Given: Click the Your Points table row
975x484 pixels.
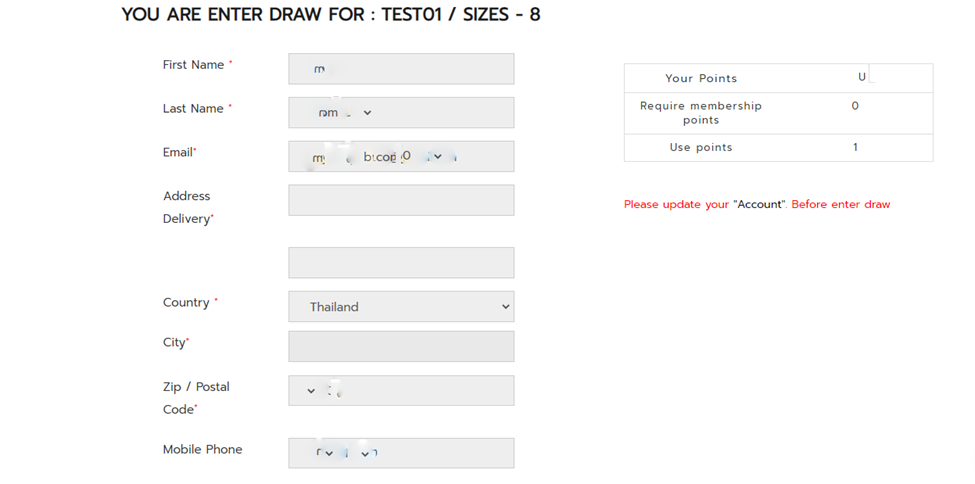Looking at the screenshot, I should click(779, 78).
